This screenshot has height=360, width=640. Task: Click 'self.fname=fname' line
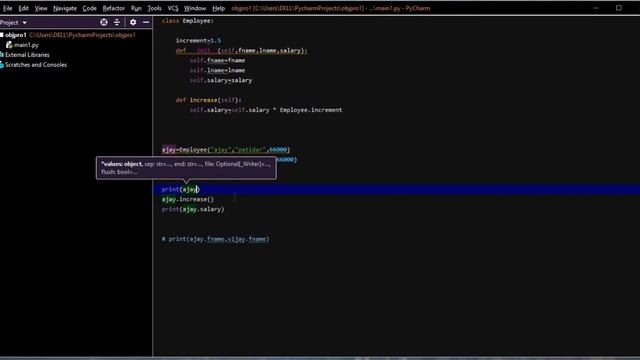click(x=217, y=60)
